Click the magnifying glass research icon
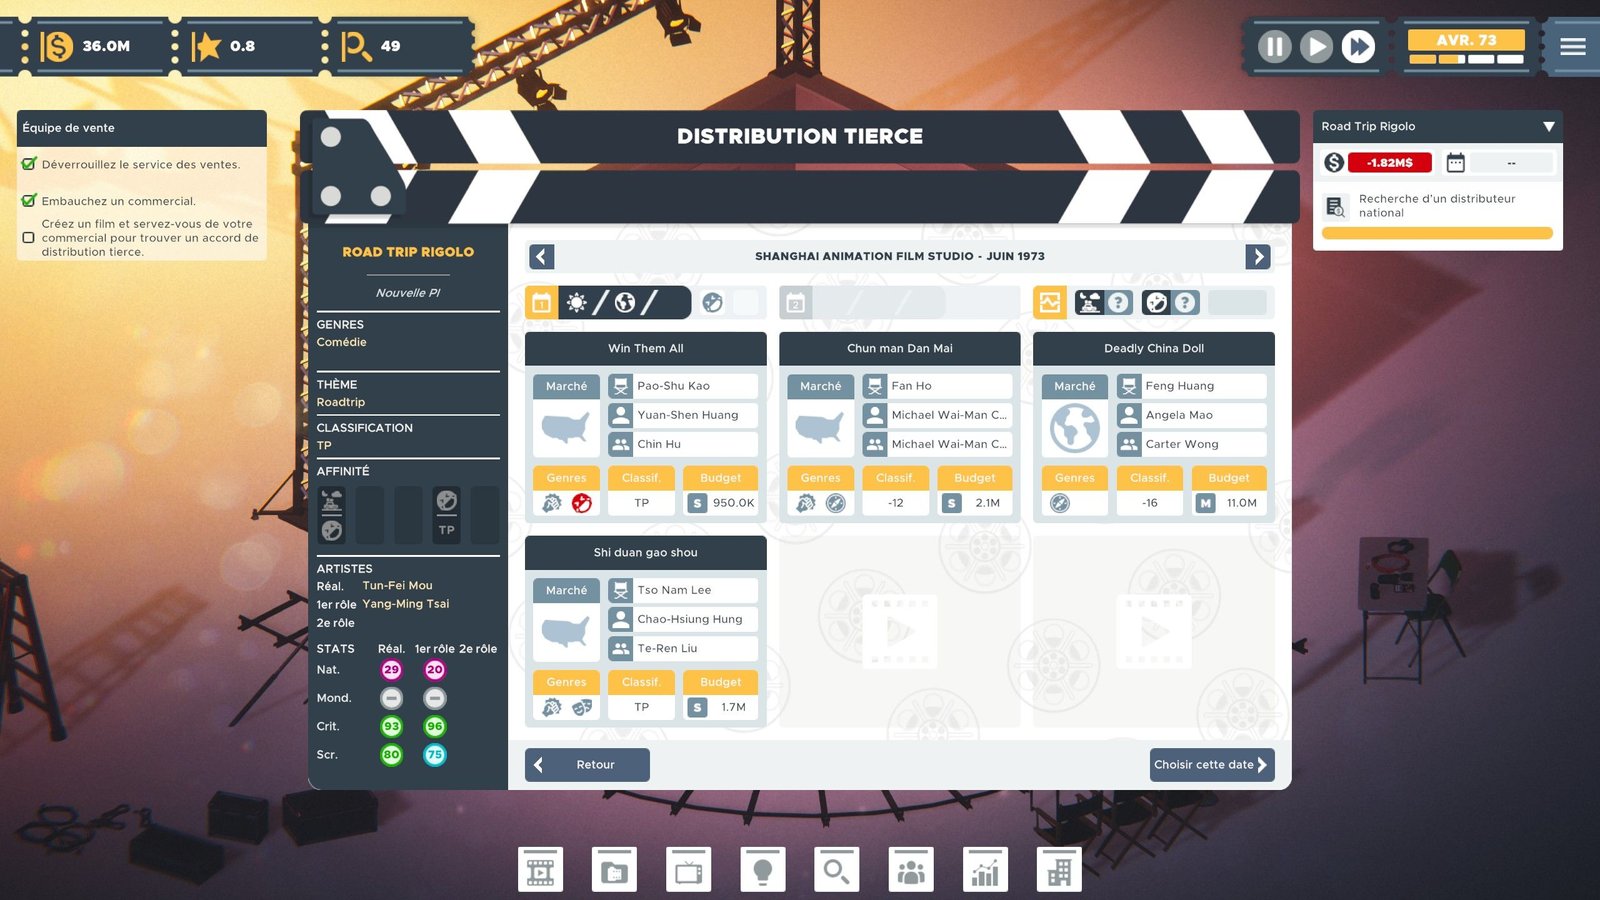 point(836,870)
